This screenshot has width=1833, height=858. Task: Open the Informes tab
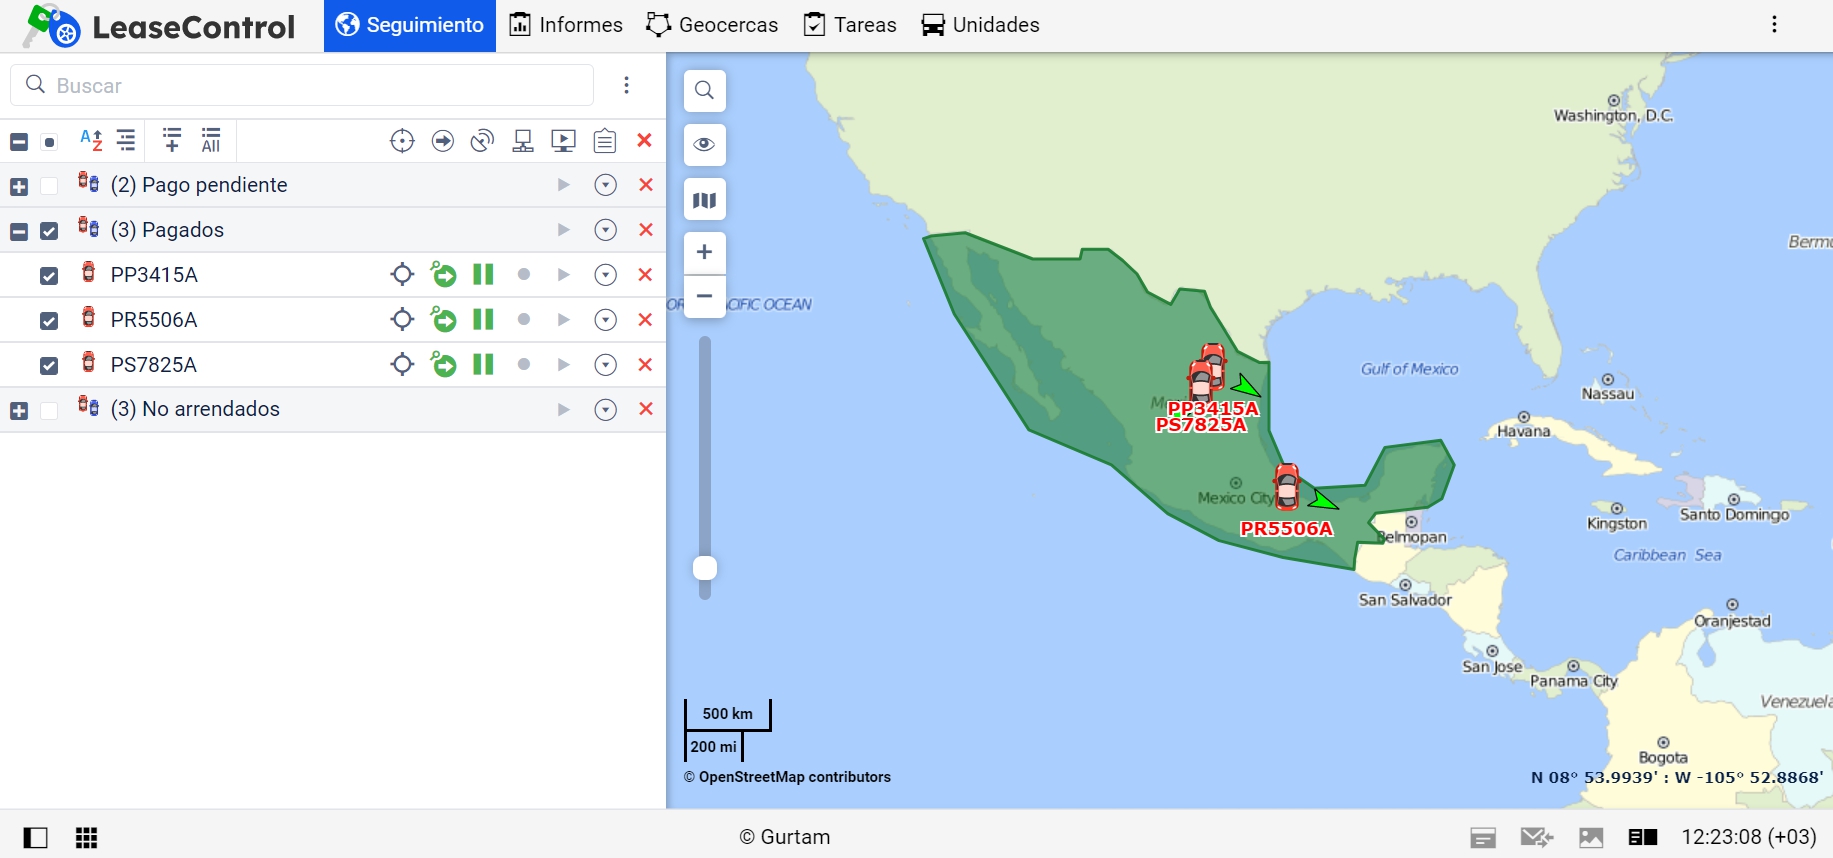566,25
